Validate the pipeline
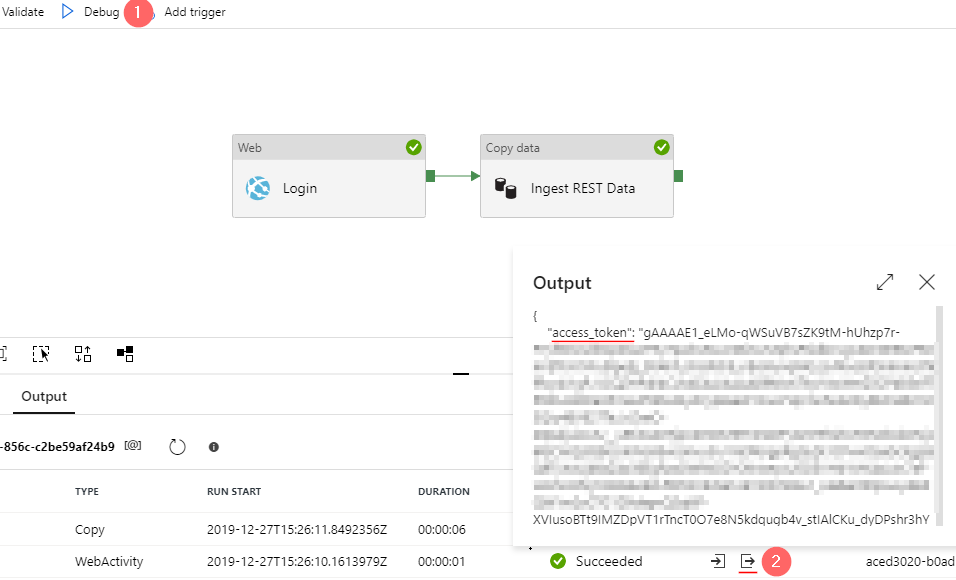956x580 pixels. (x=23, y=12)
